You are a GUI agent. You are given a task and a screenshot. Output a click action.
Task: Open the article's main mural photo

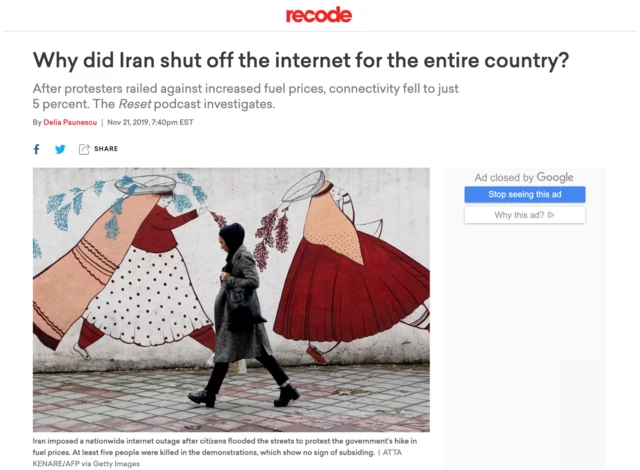[x=231, y=299]
